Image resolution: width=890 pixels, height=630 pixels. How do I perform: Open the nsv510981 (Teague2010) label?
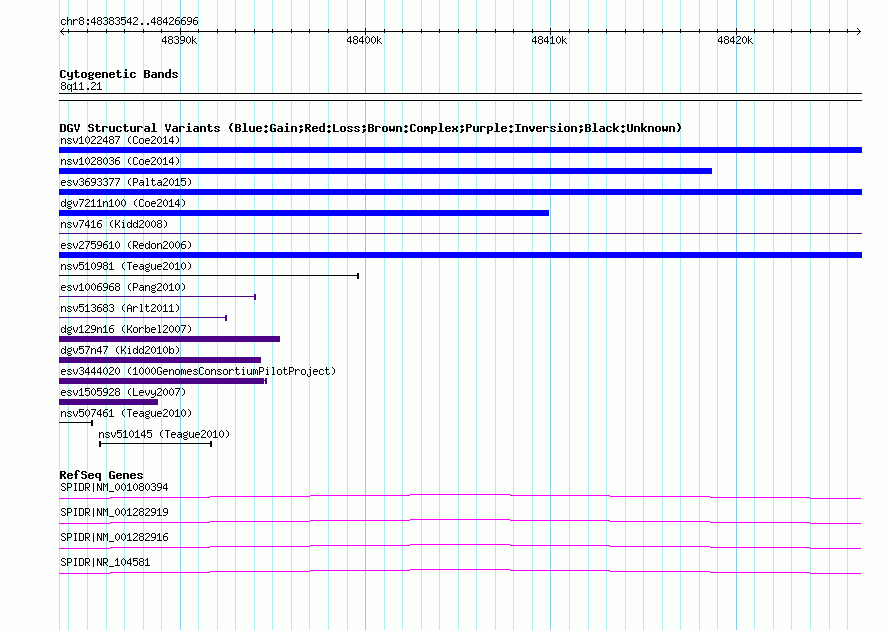[126, 266]
